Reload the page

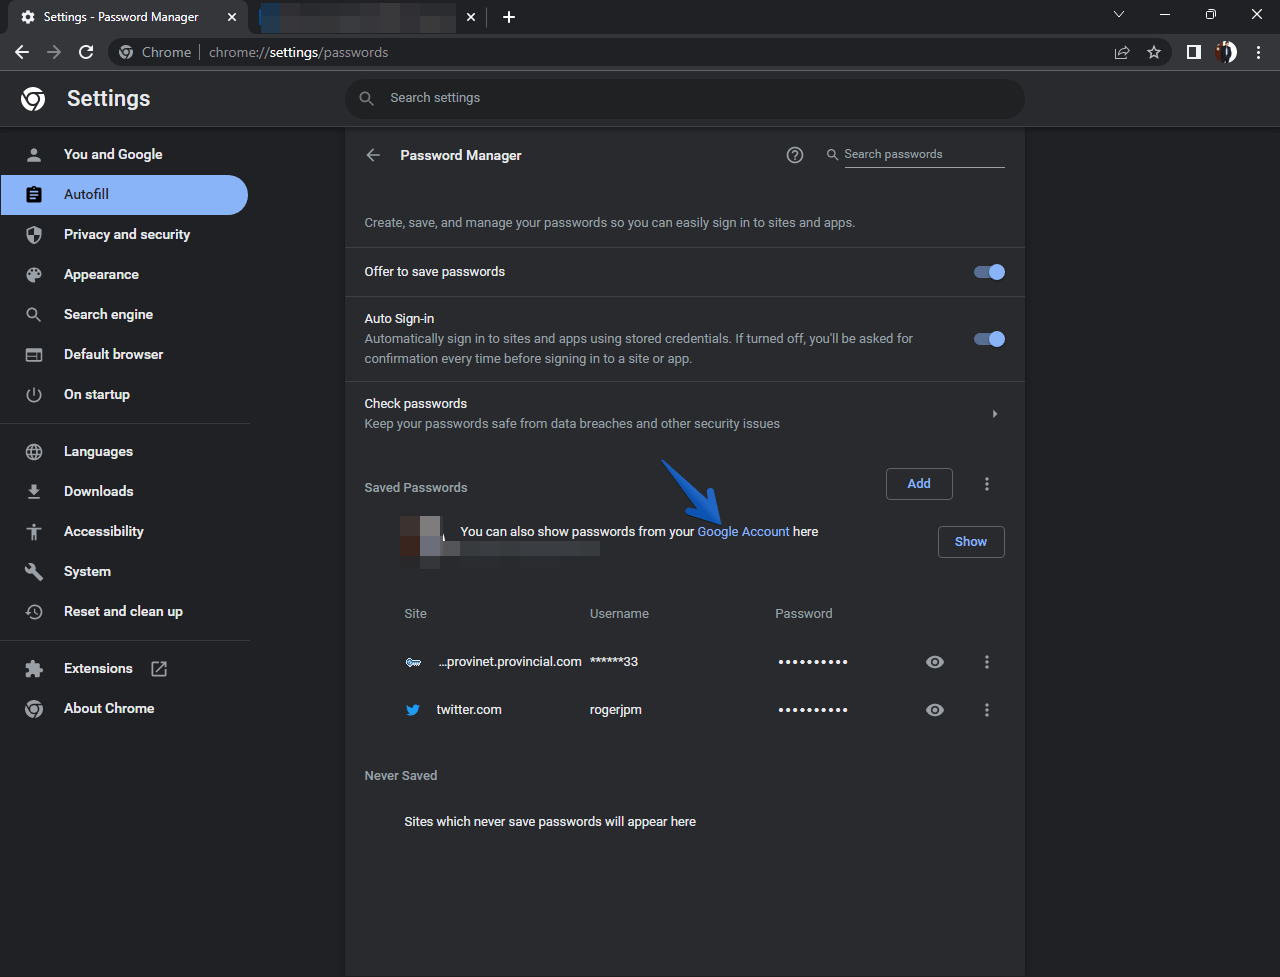pyautogui.click(x=86, y=52)
